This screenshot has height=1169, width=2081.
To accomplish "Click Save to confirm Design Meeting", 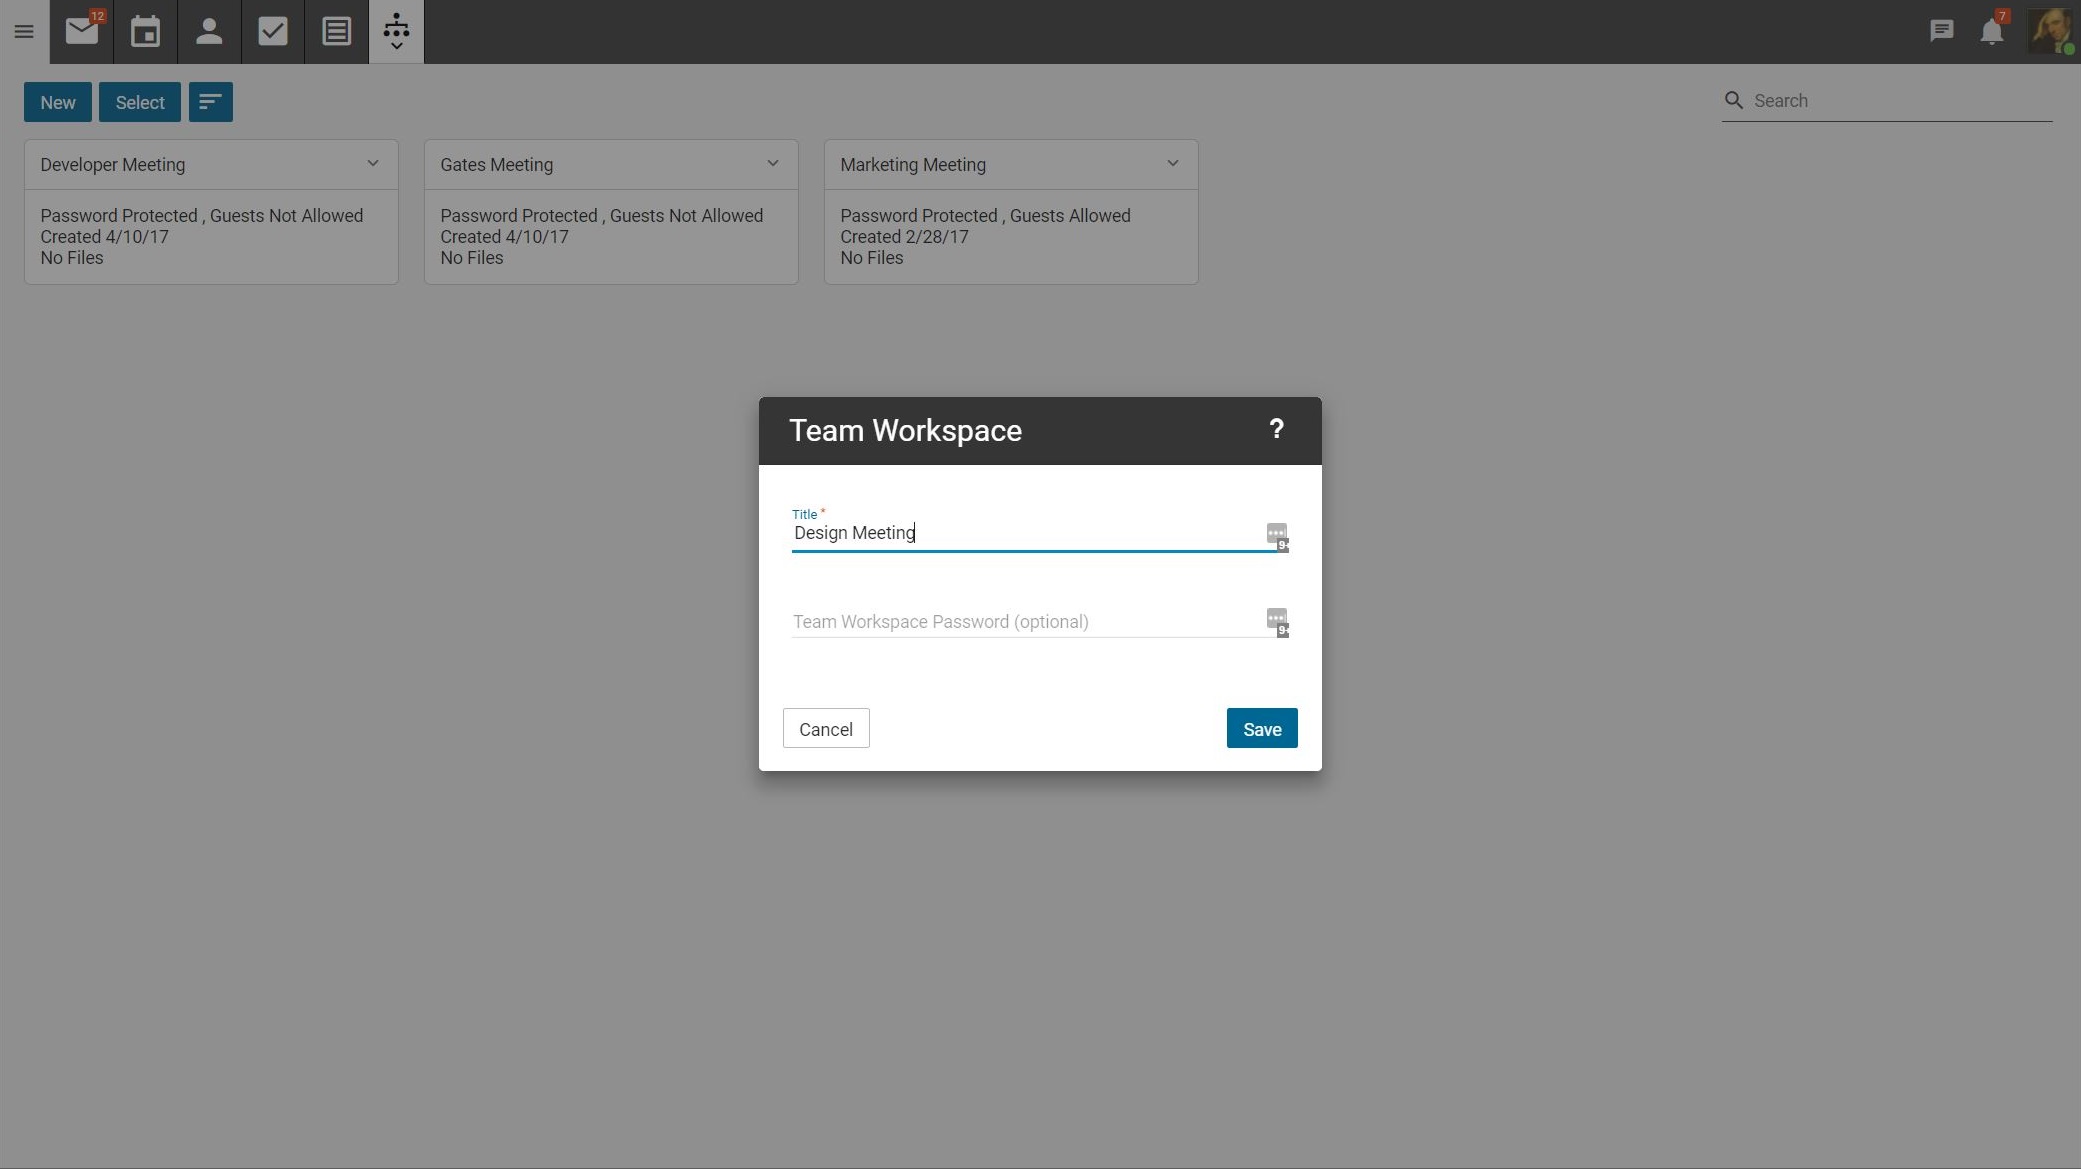I will coord(1261,727).
